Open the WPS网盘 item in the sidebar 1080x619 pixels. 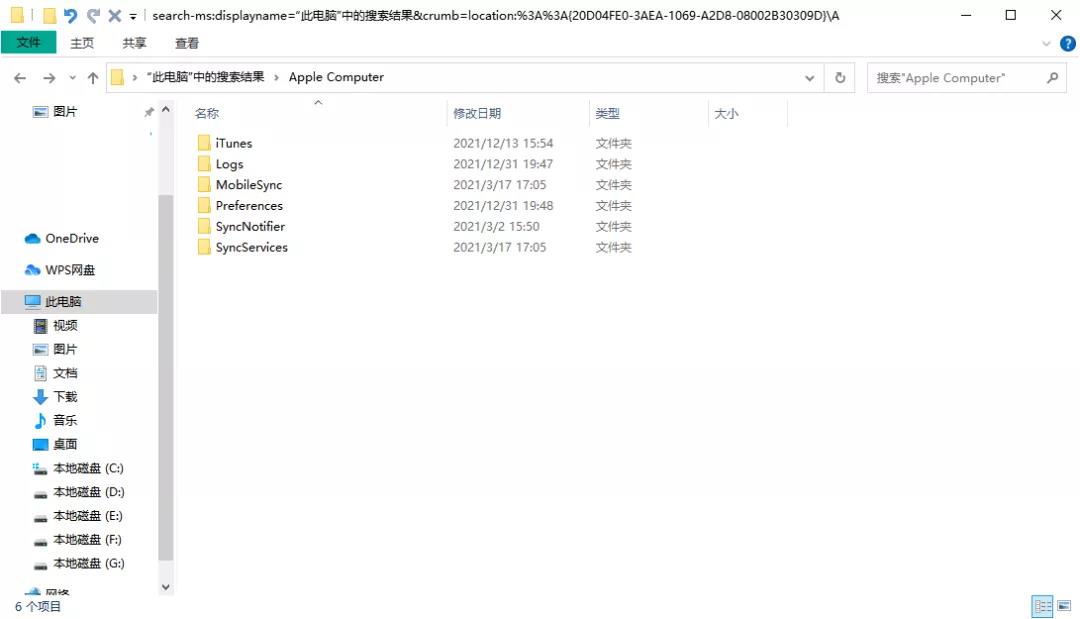click(x=70, y=270)
